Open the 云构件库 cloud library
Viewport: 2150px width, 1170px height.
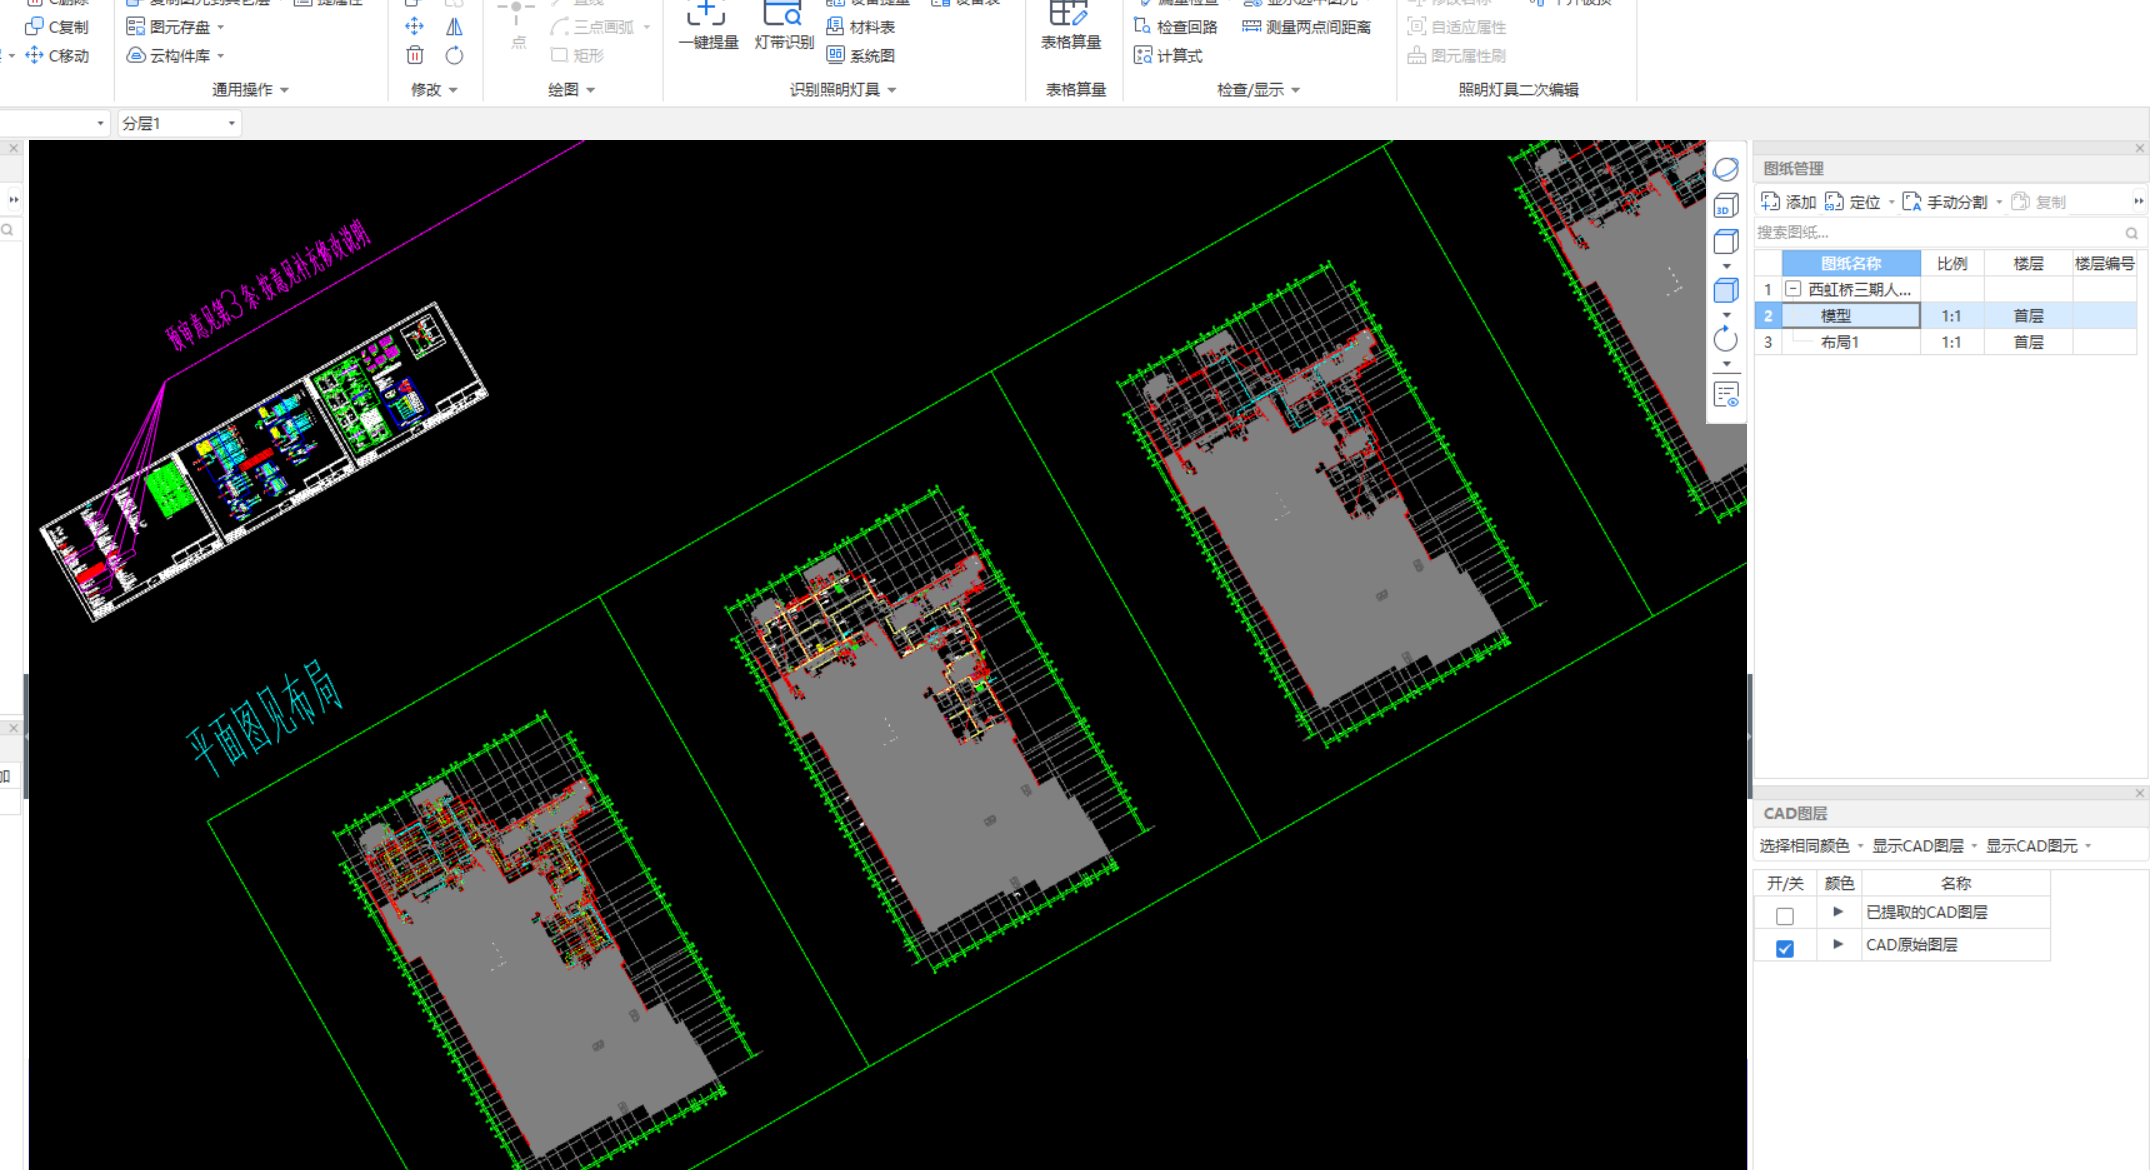tap(168, 56)
